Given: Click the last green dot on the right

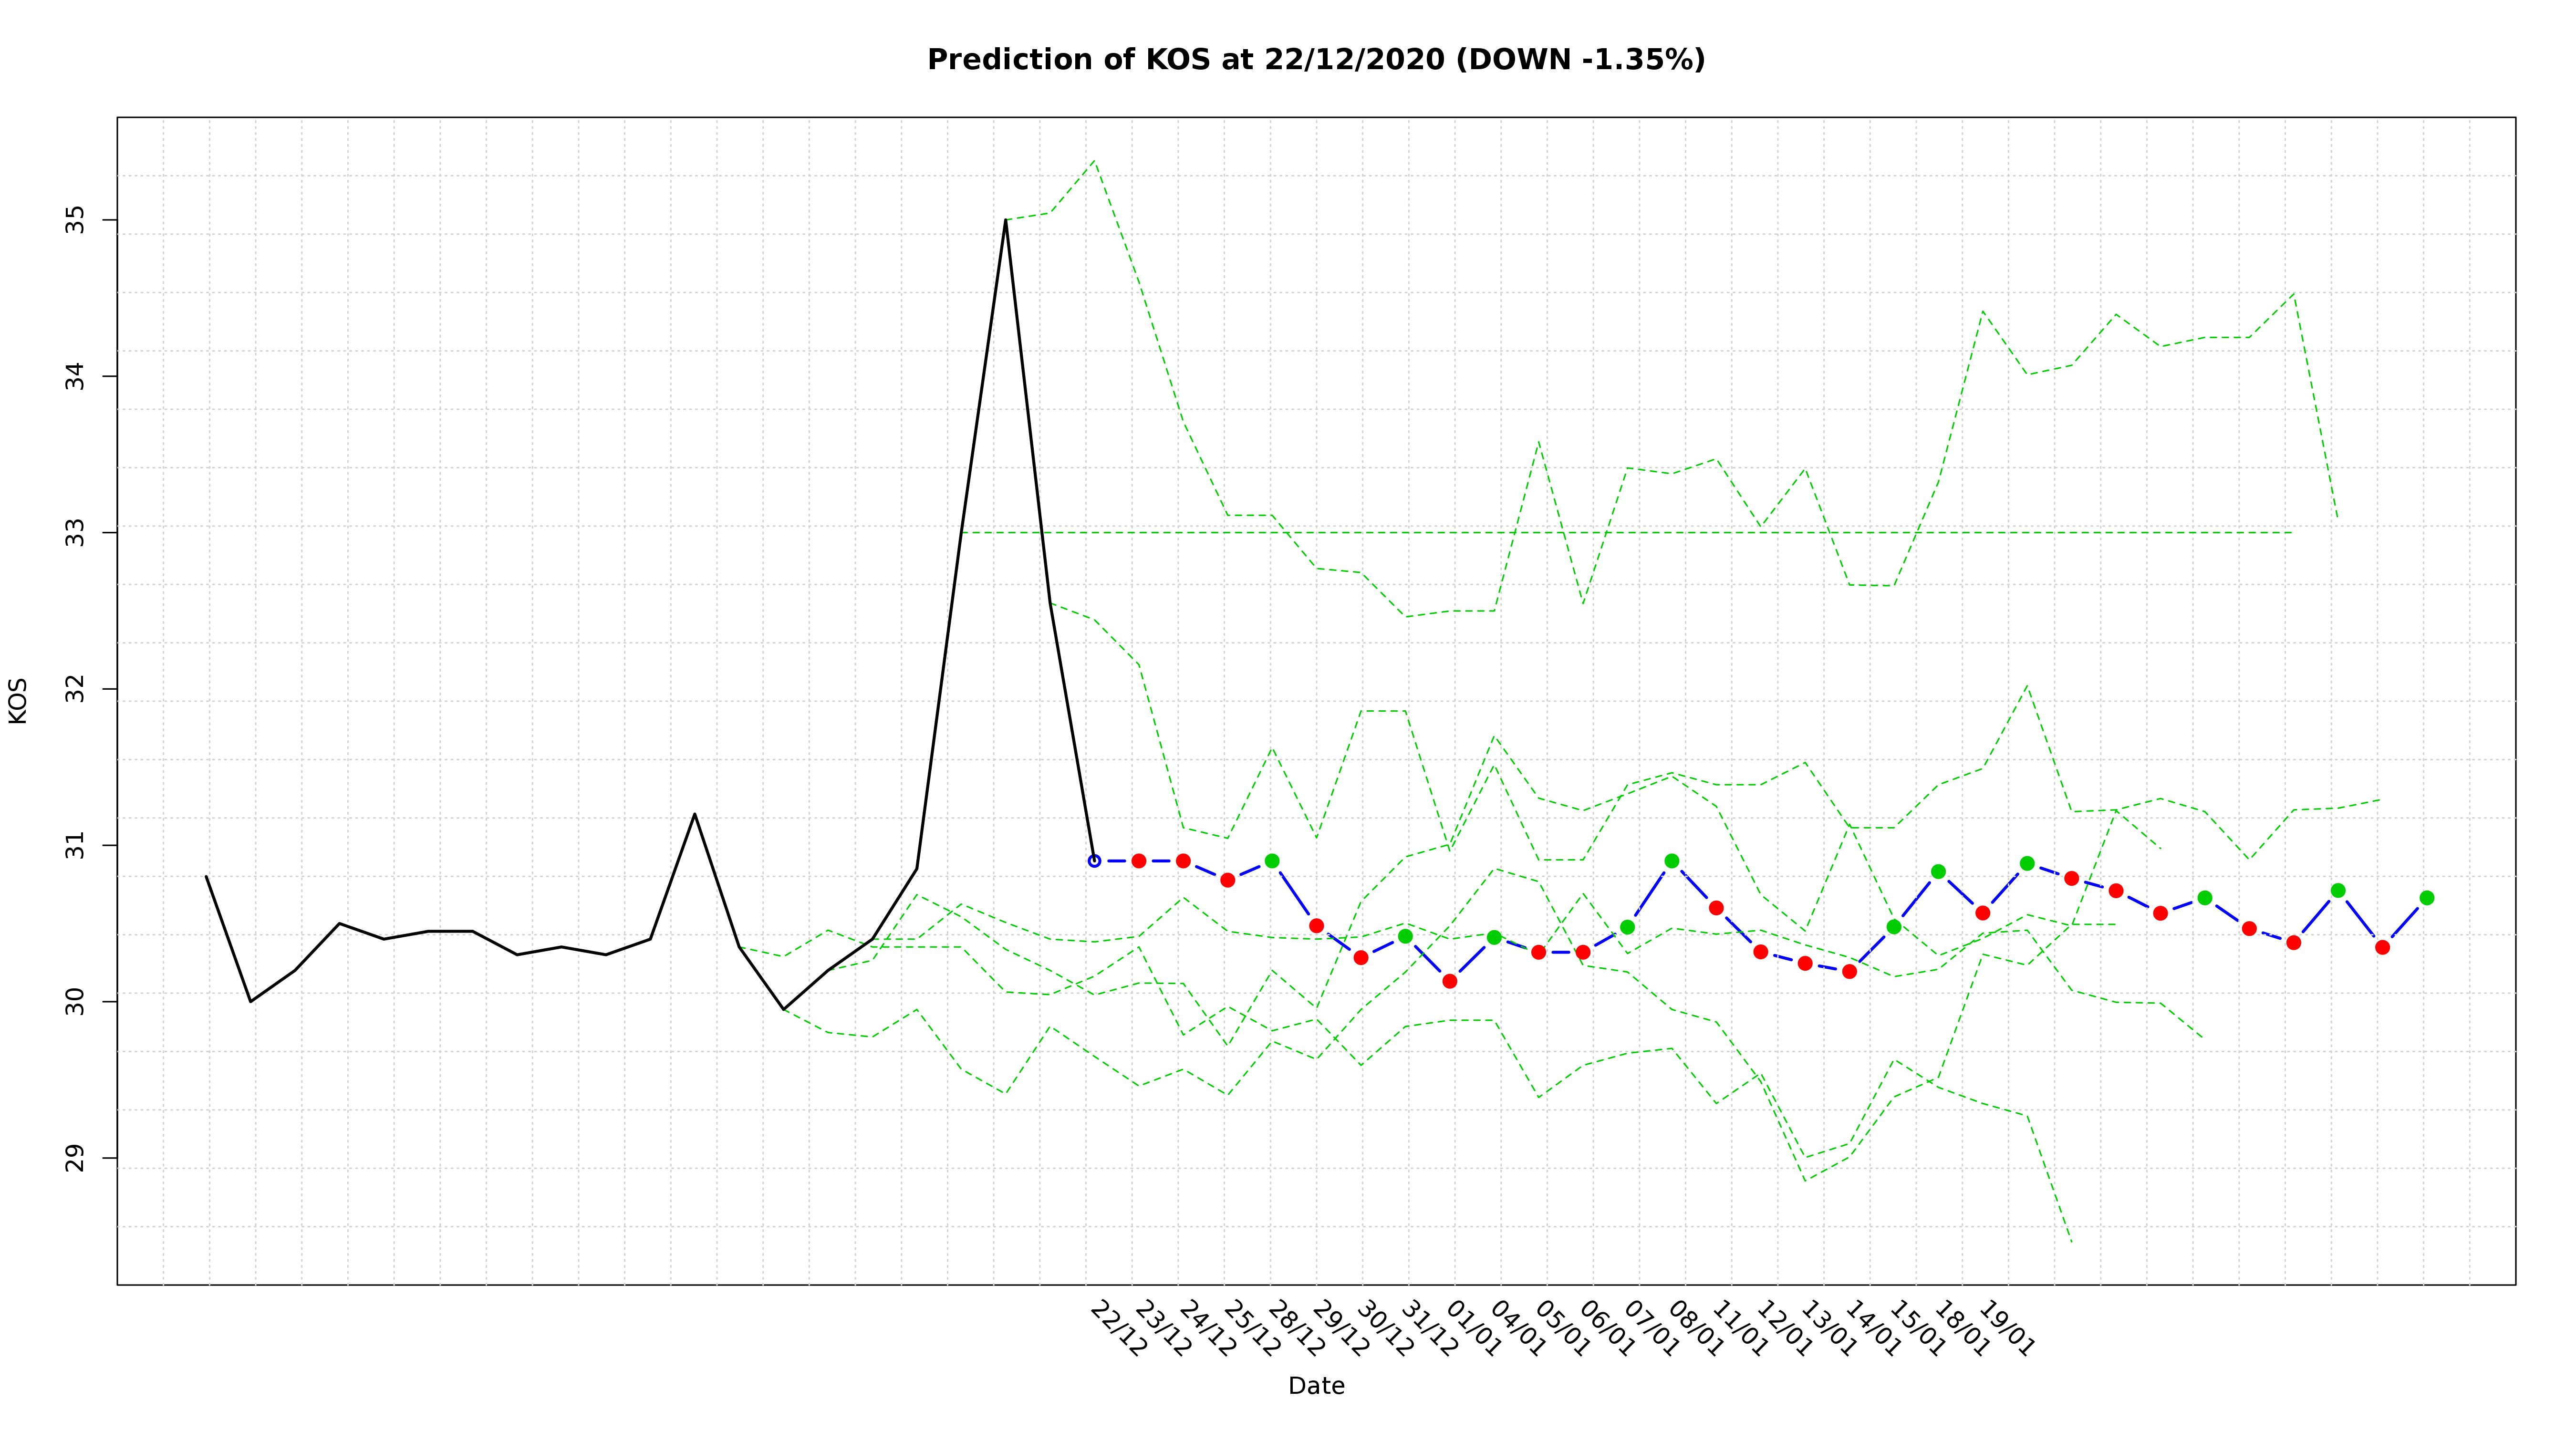Looking at the screenshot, I should point(2426,898).
